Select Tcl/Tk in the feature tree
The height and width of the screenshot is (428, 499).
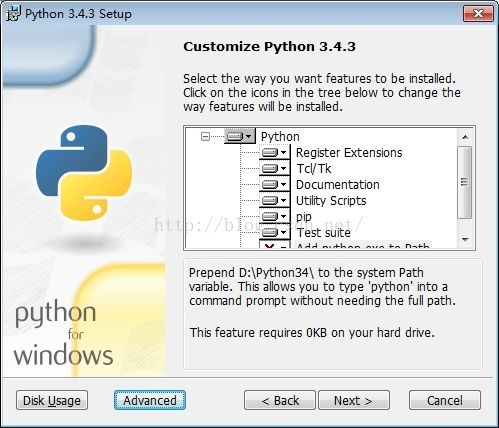(314, 169)
